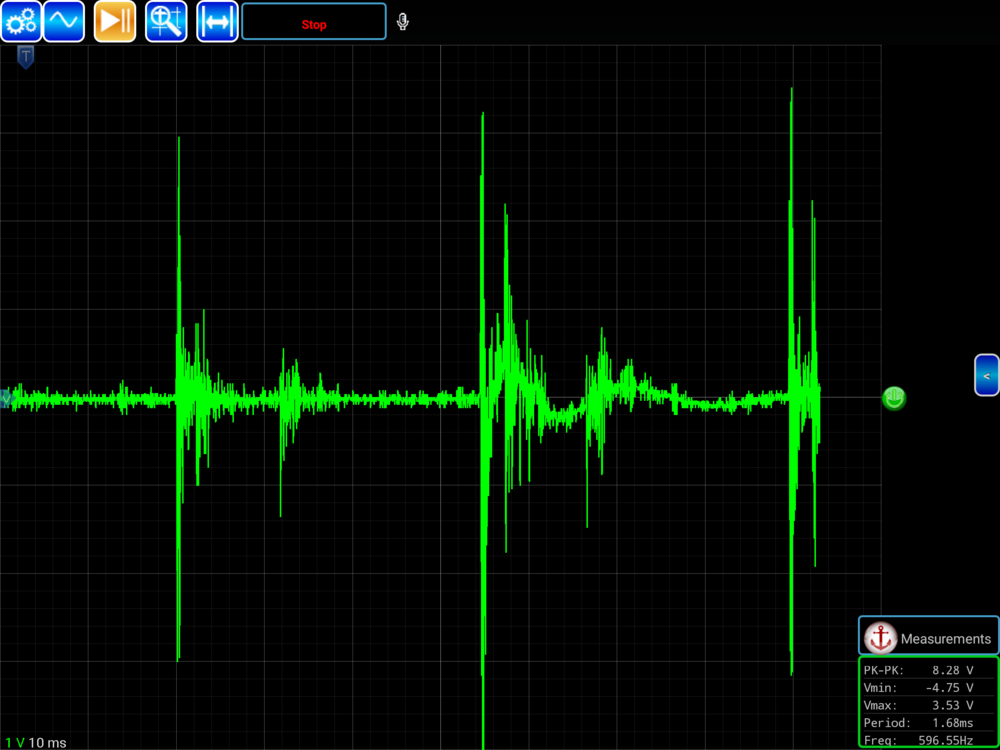The image size is (1000, 750).
Task: Select the Freq measurement row
Action: pos(928,740)
